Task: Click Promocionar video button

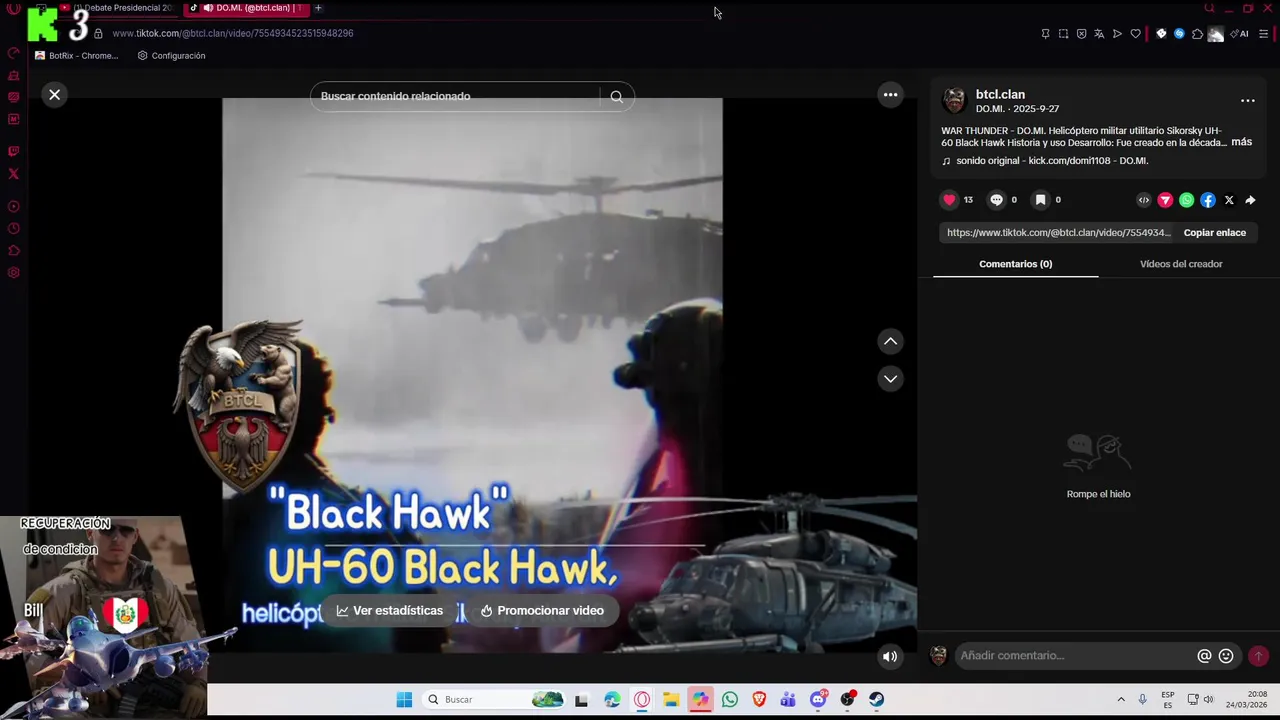Action: (542, 611)
